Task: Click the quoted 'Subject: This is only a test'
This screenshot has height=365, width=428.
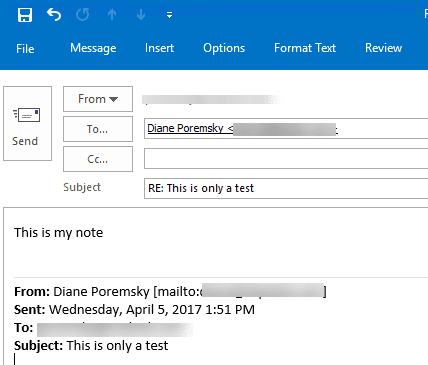Action: point(91,346)
